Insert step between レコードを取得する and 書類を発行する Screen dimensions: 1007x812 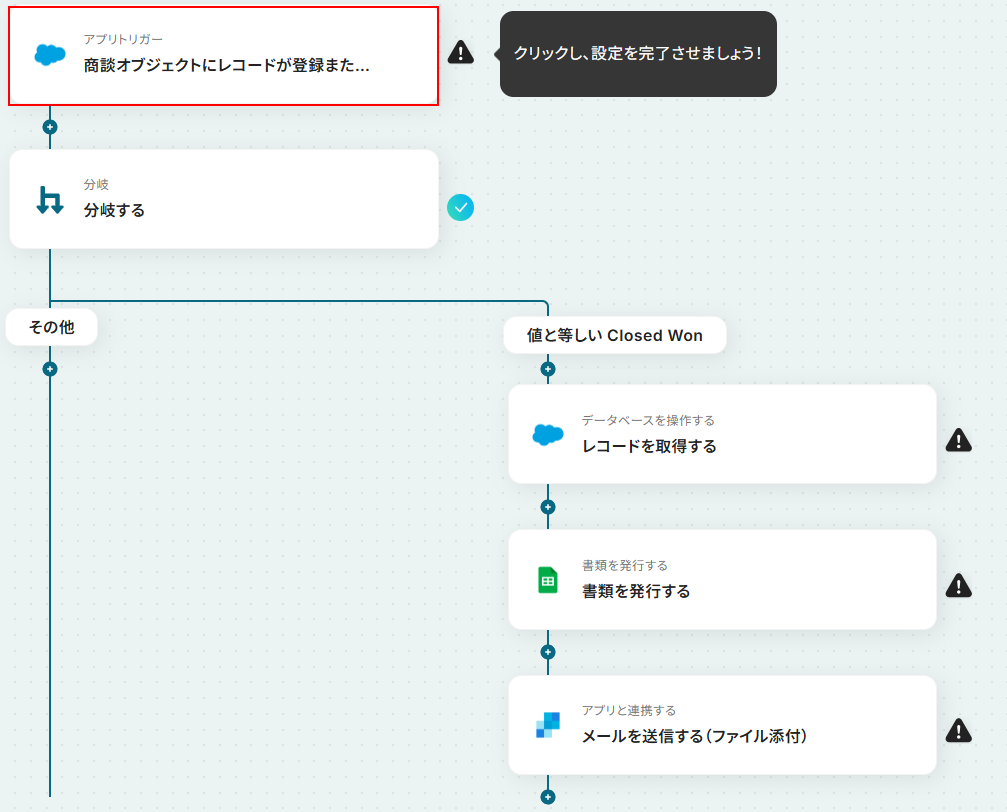pos(547,507)
